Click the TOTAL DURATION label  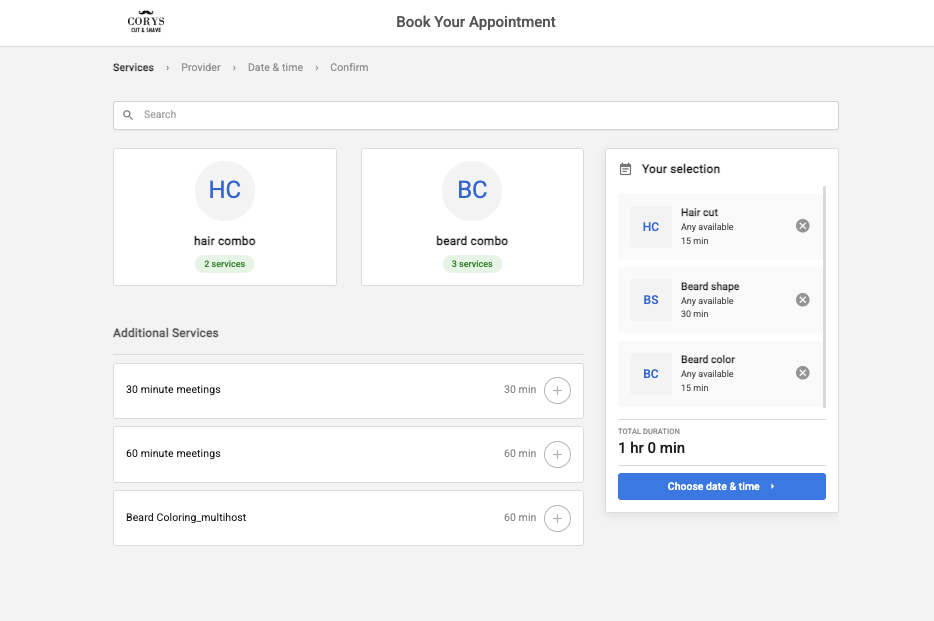pyautogui.click(x=649, y=431)
